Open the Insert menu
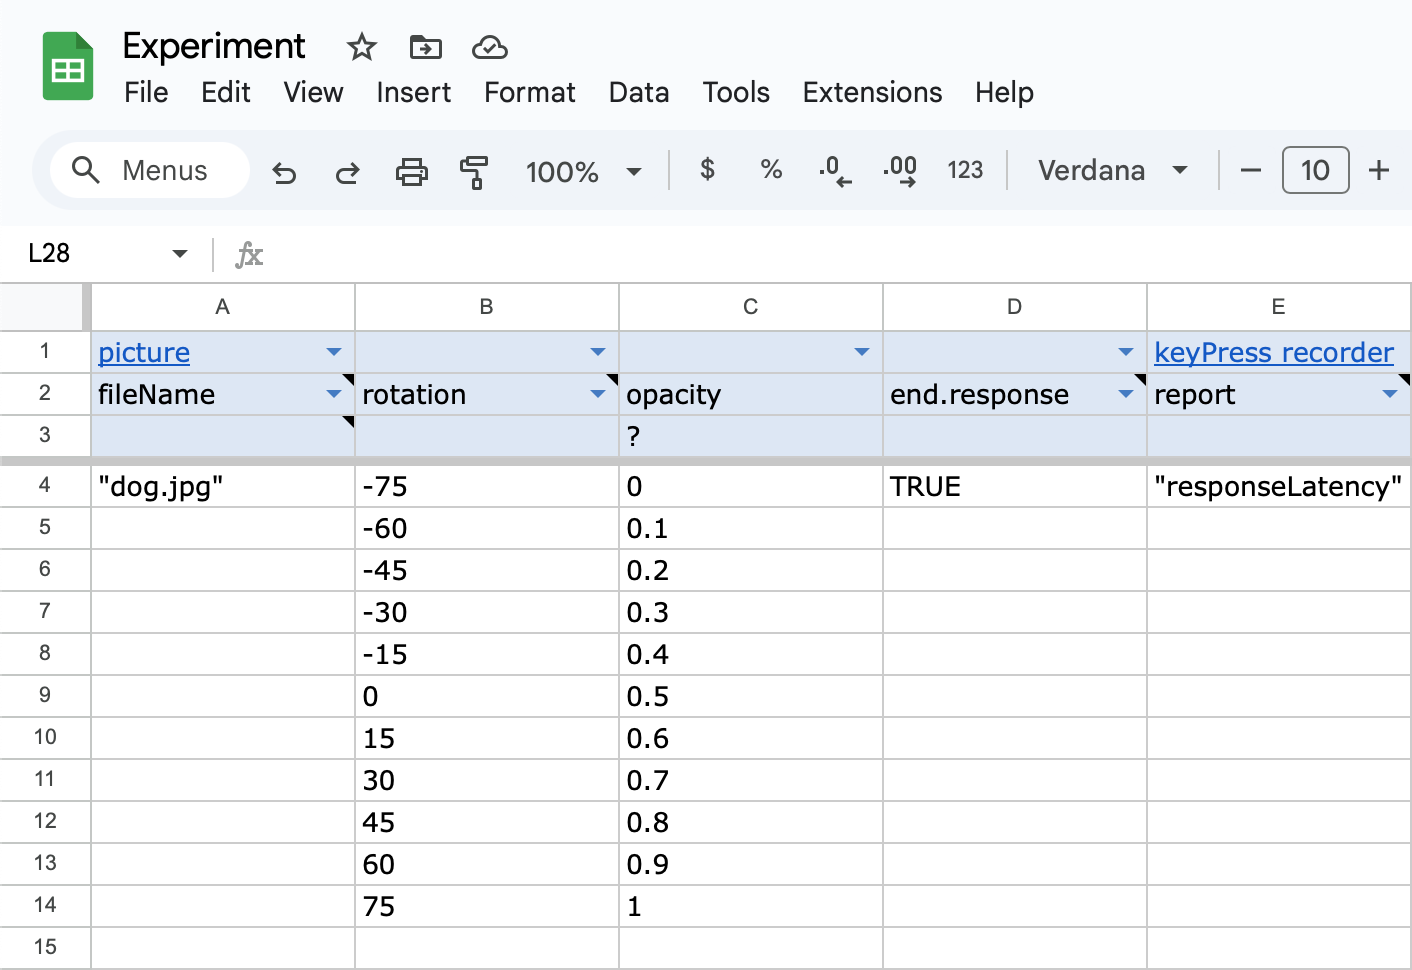Screen dimensions: 1412x970 pyautogui.click(x=413, y=92)
